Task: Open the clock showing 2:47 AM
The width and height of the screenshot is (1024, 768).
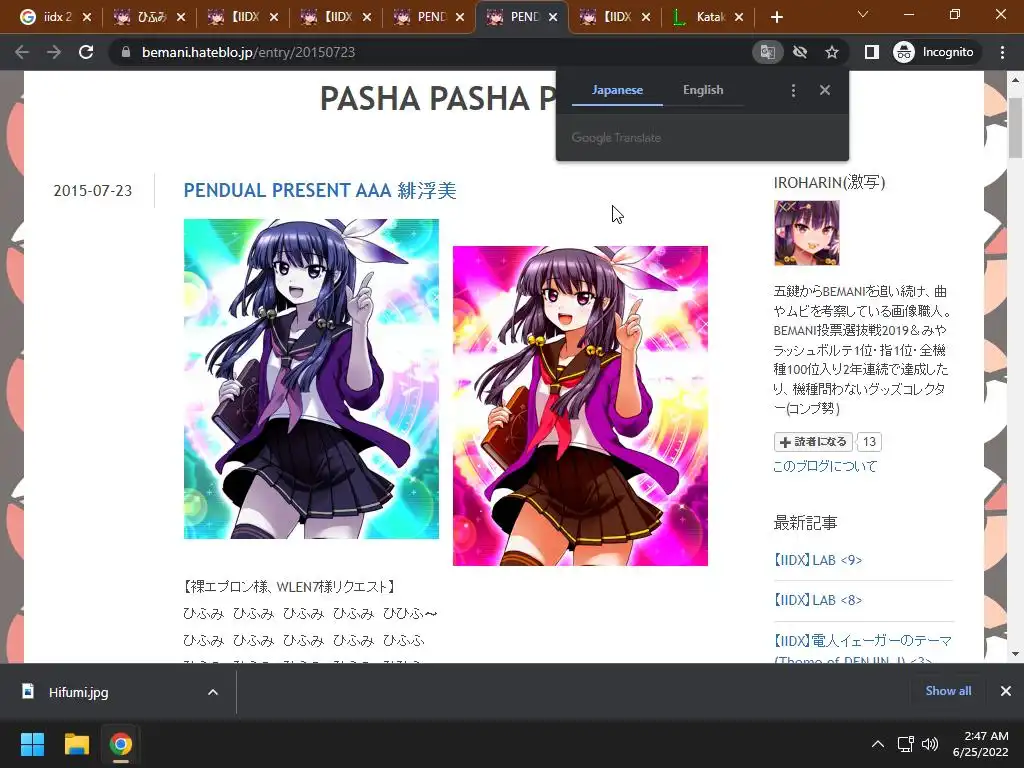Action: click(x=980, y=744)
